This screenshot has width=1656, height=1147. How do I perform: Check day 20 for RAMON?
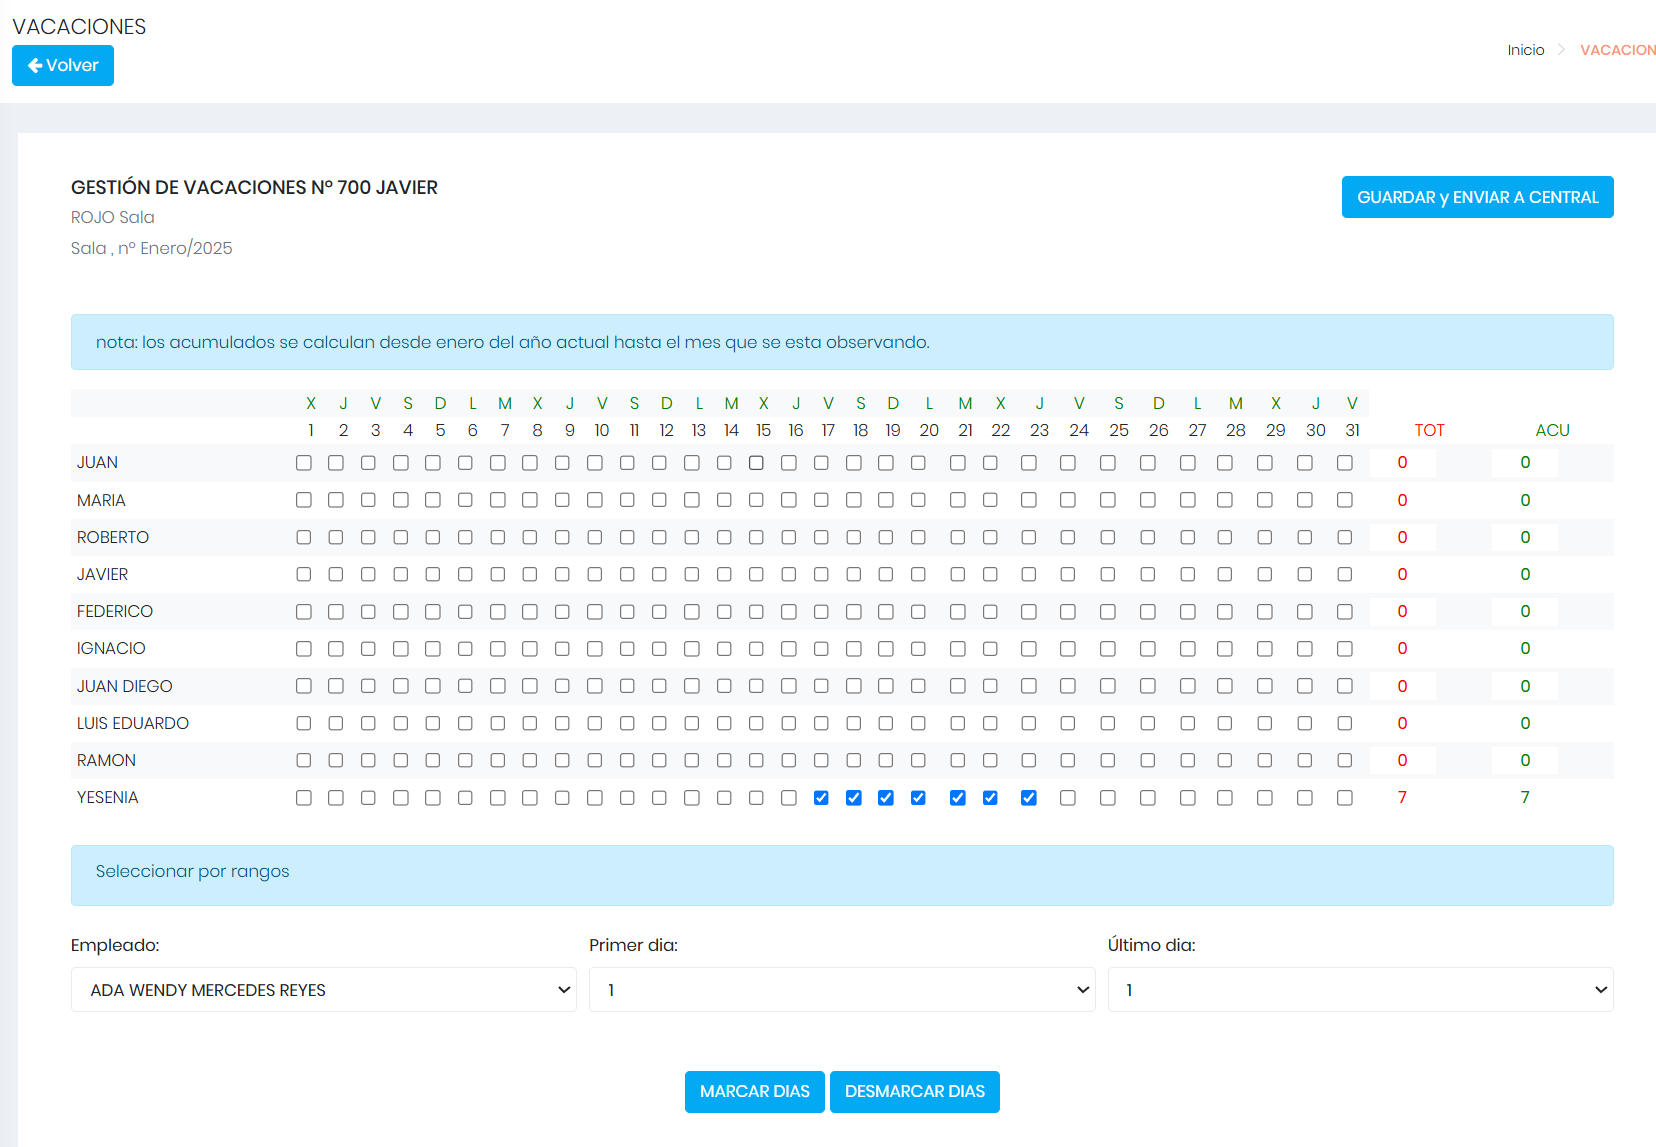click(918, 761)
